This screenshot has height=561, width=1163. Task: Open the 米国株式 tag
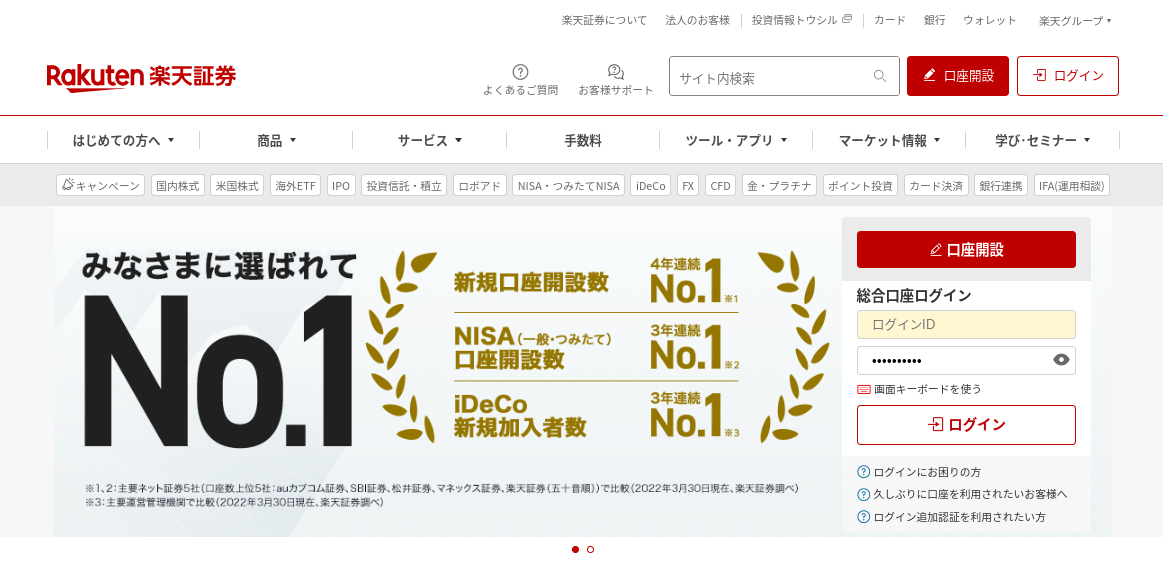pyautogui.click(x=237, y=186)
